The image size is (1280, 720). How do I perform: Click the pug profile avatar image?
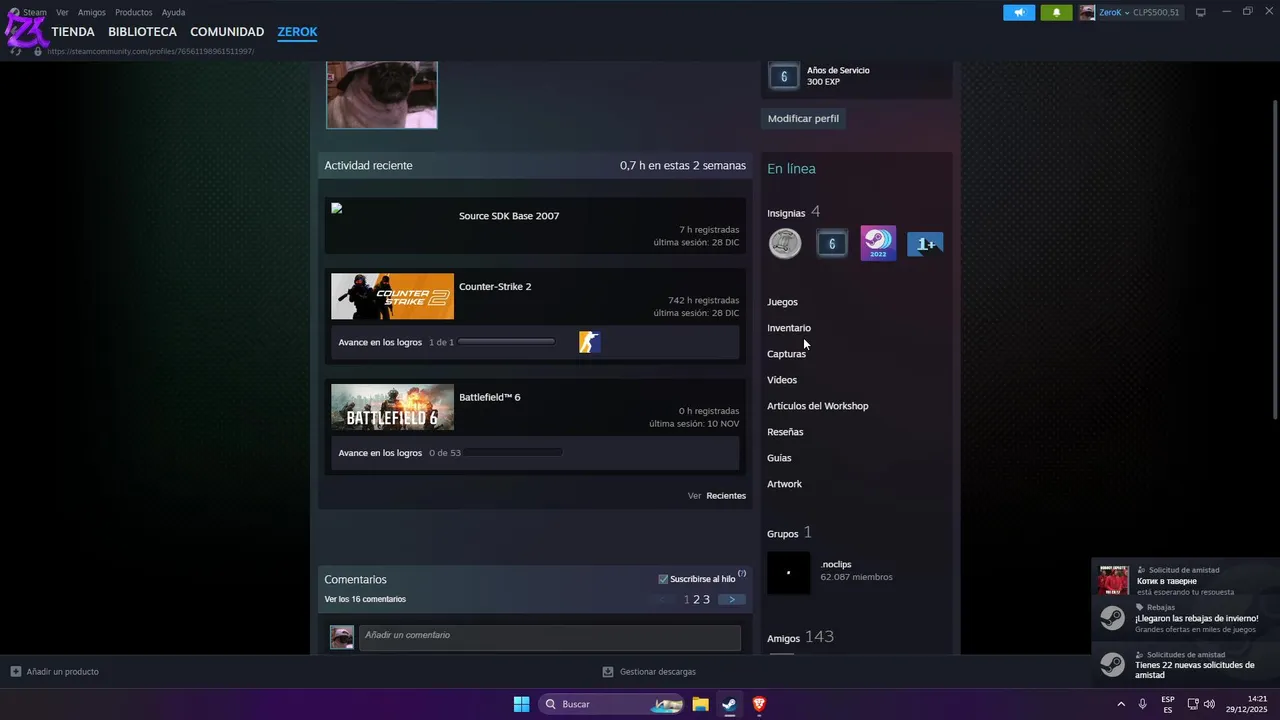[x=382, y=94]
